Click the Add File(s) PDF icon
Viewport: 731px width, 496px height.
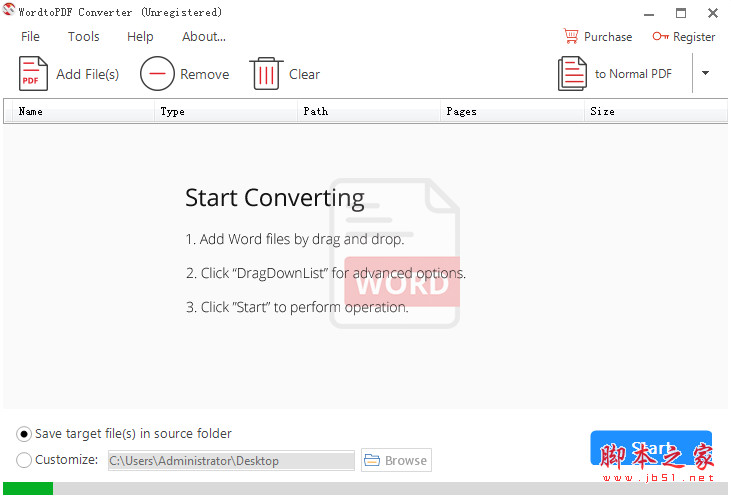tap(33, 74)
